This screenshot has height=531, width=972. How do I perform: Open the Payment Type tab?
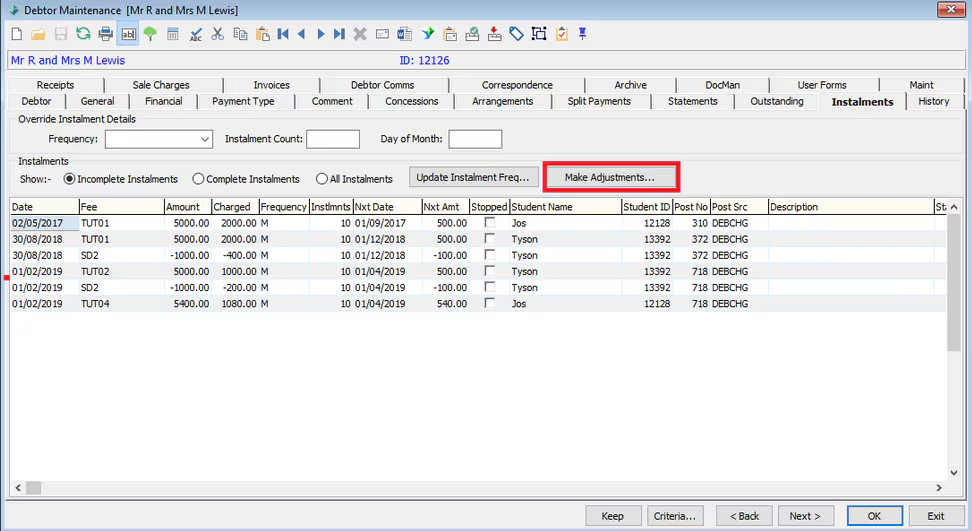(x=243, y=101)
